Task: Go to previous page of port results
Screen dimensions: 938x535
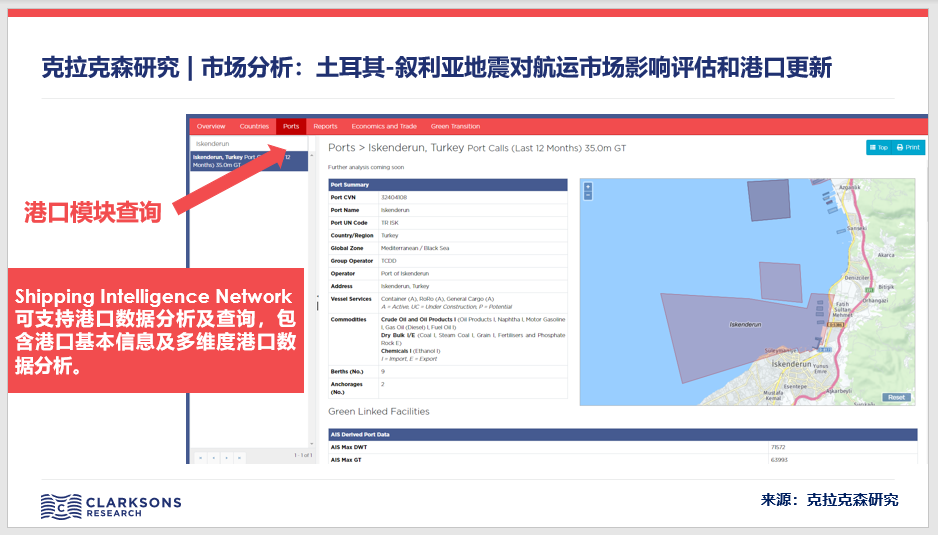Action: click(x=214, y=458)
